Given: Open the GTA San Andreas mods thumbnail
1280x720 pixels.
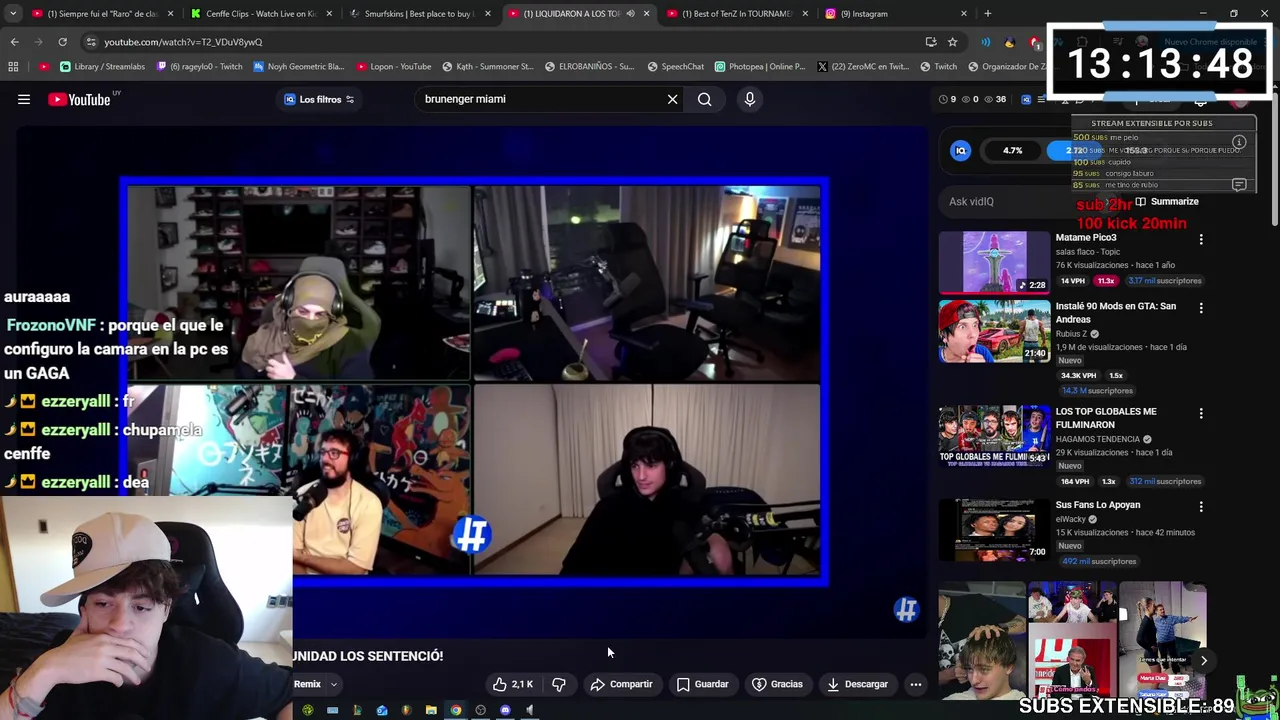Looking at the screenshot, I should tap(994, 331).
